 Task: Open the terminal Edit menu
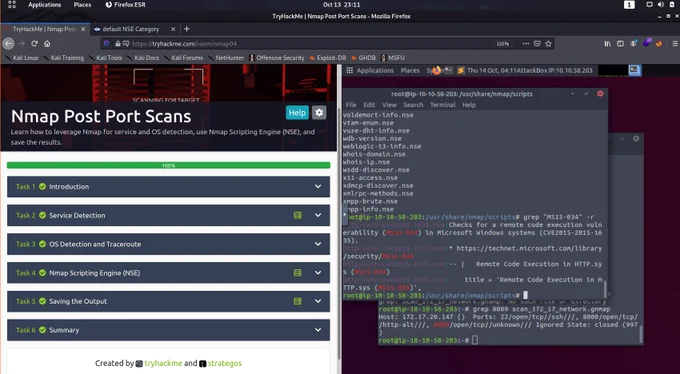pyautogui.click(x=369, y=105)
